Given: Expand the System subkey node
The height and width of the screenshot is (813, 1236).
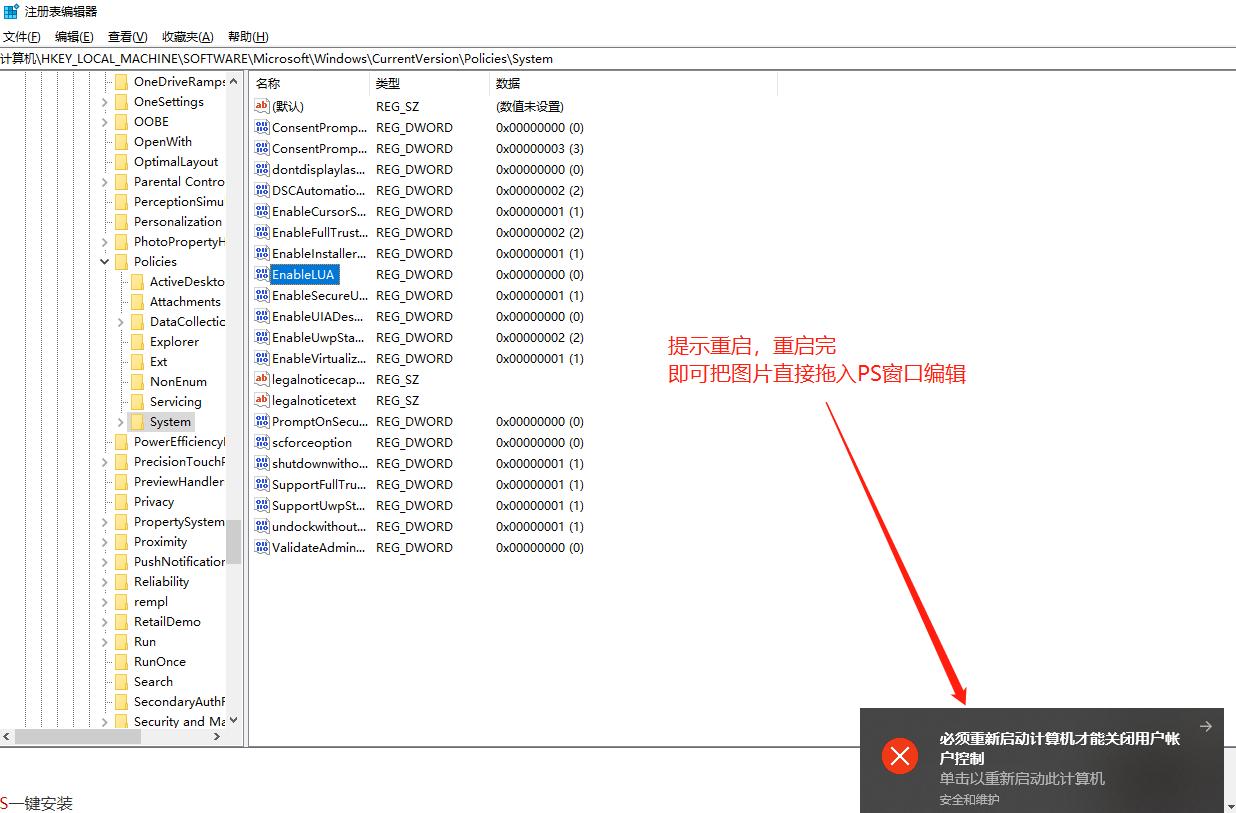Looking at the screenshot, I should (121, 422).
